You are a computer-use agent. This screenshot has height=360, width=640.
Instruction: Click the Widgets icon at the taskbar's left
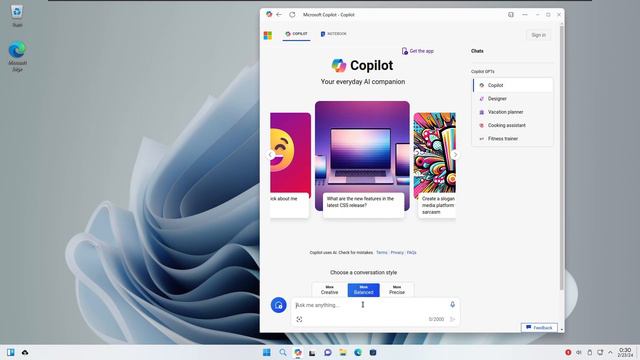pos(11,352)
